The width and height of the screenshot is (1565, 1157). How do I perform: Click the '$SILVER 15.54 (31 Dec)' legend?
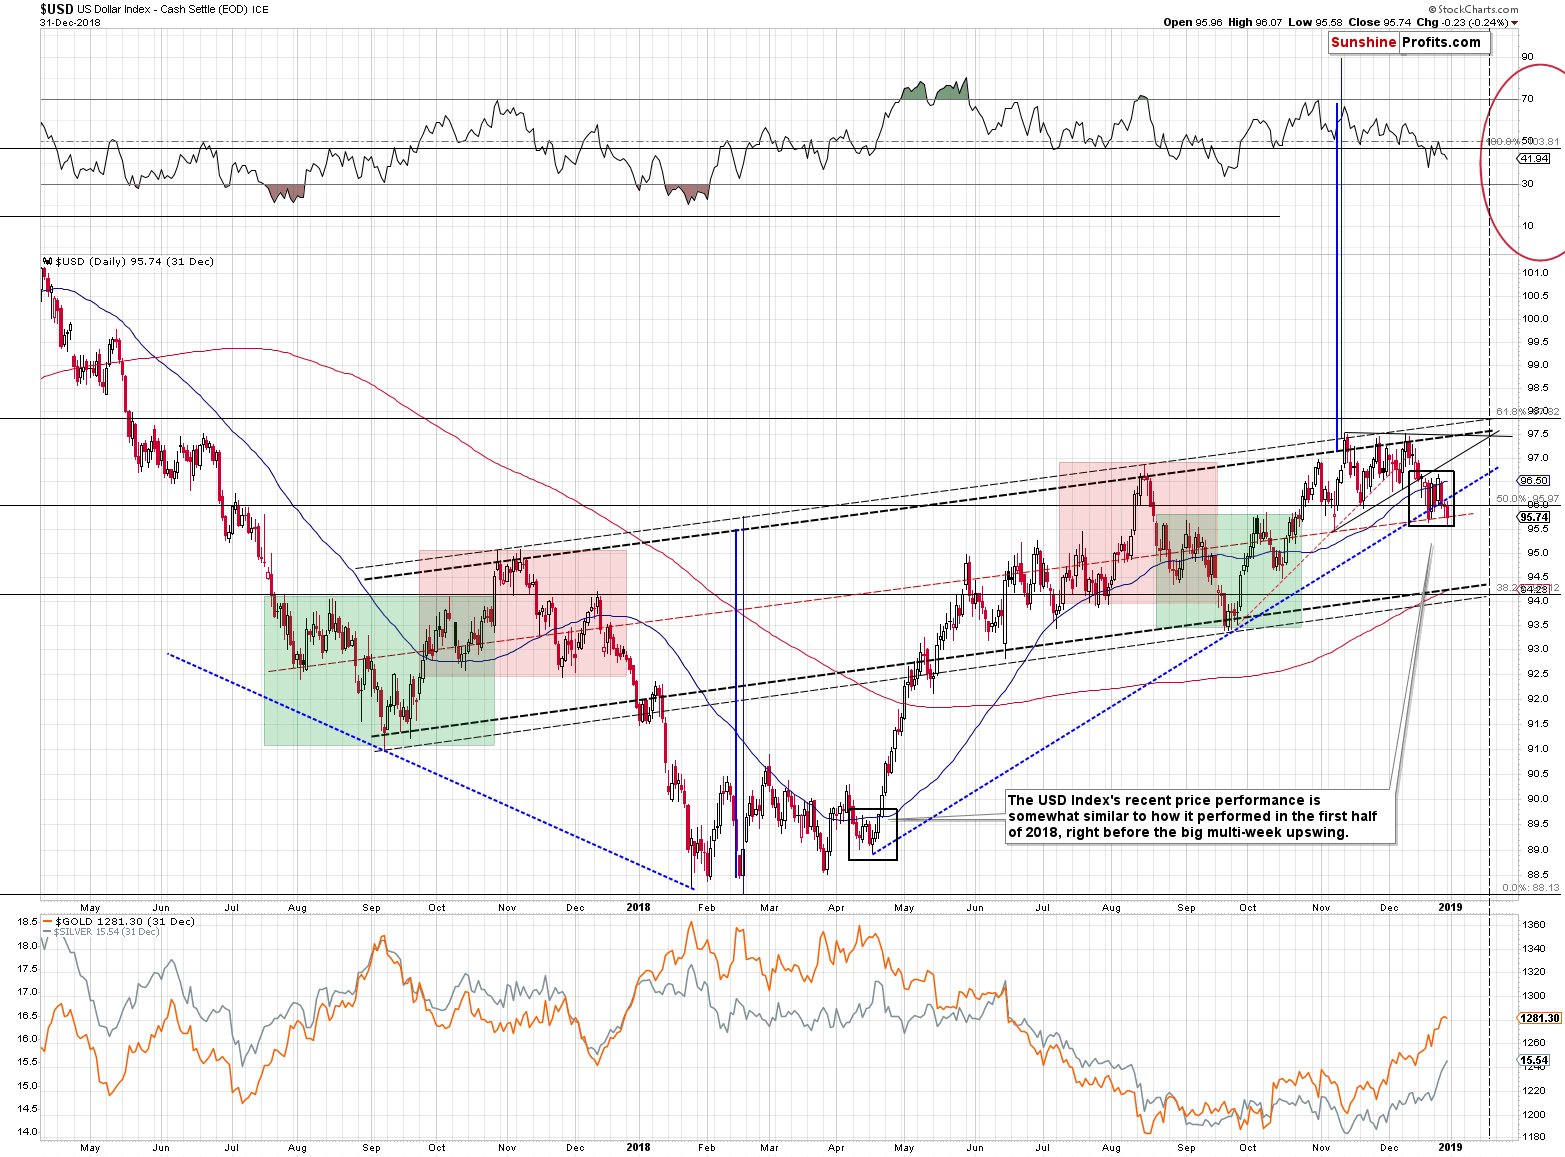pos(102,932)
